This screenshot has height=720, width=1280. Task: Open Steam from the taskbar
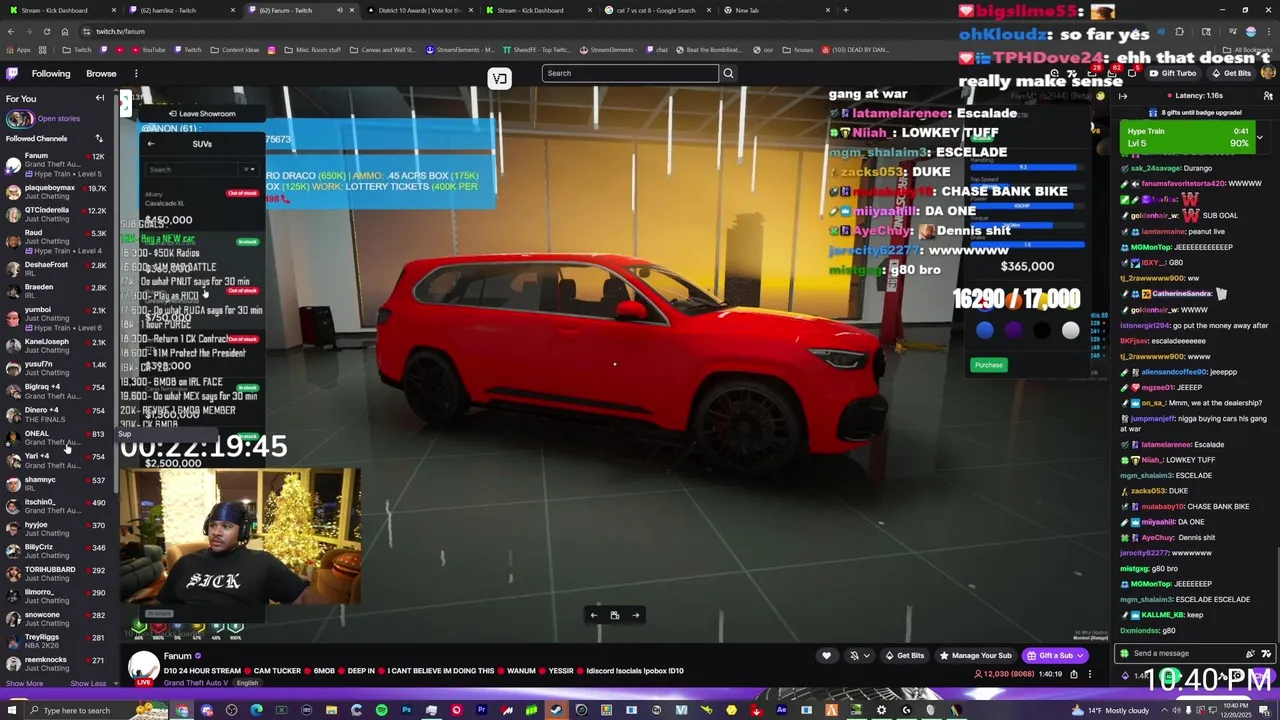pos(556,710)
